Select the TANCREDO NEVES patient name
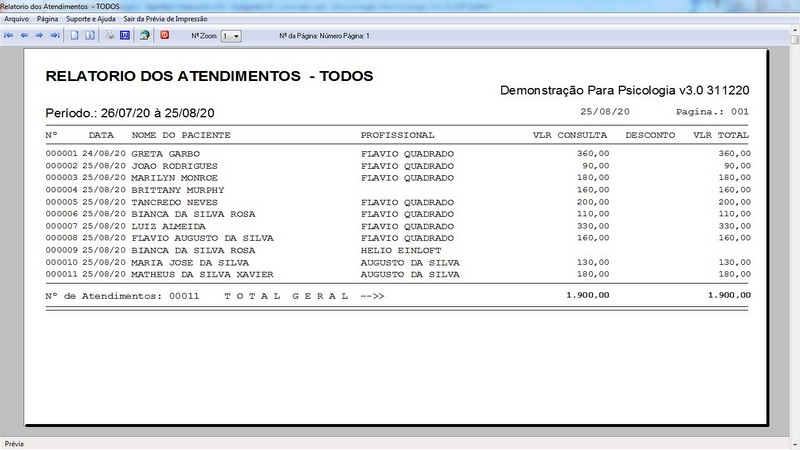 pyautogui.click(x=174, y=203)
